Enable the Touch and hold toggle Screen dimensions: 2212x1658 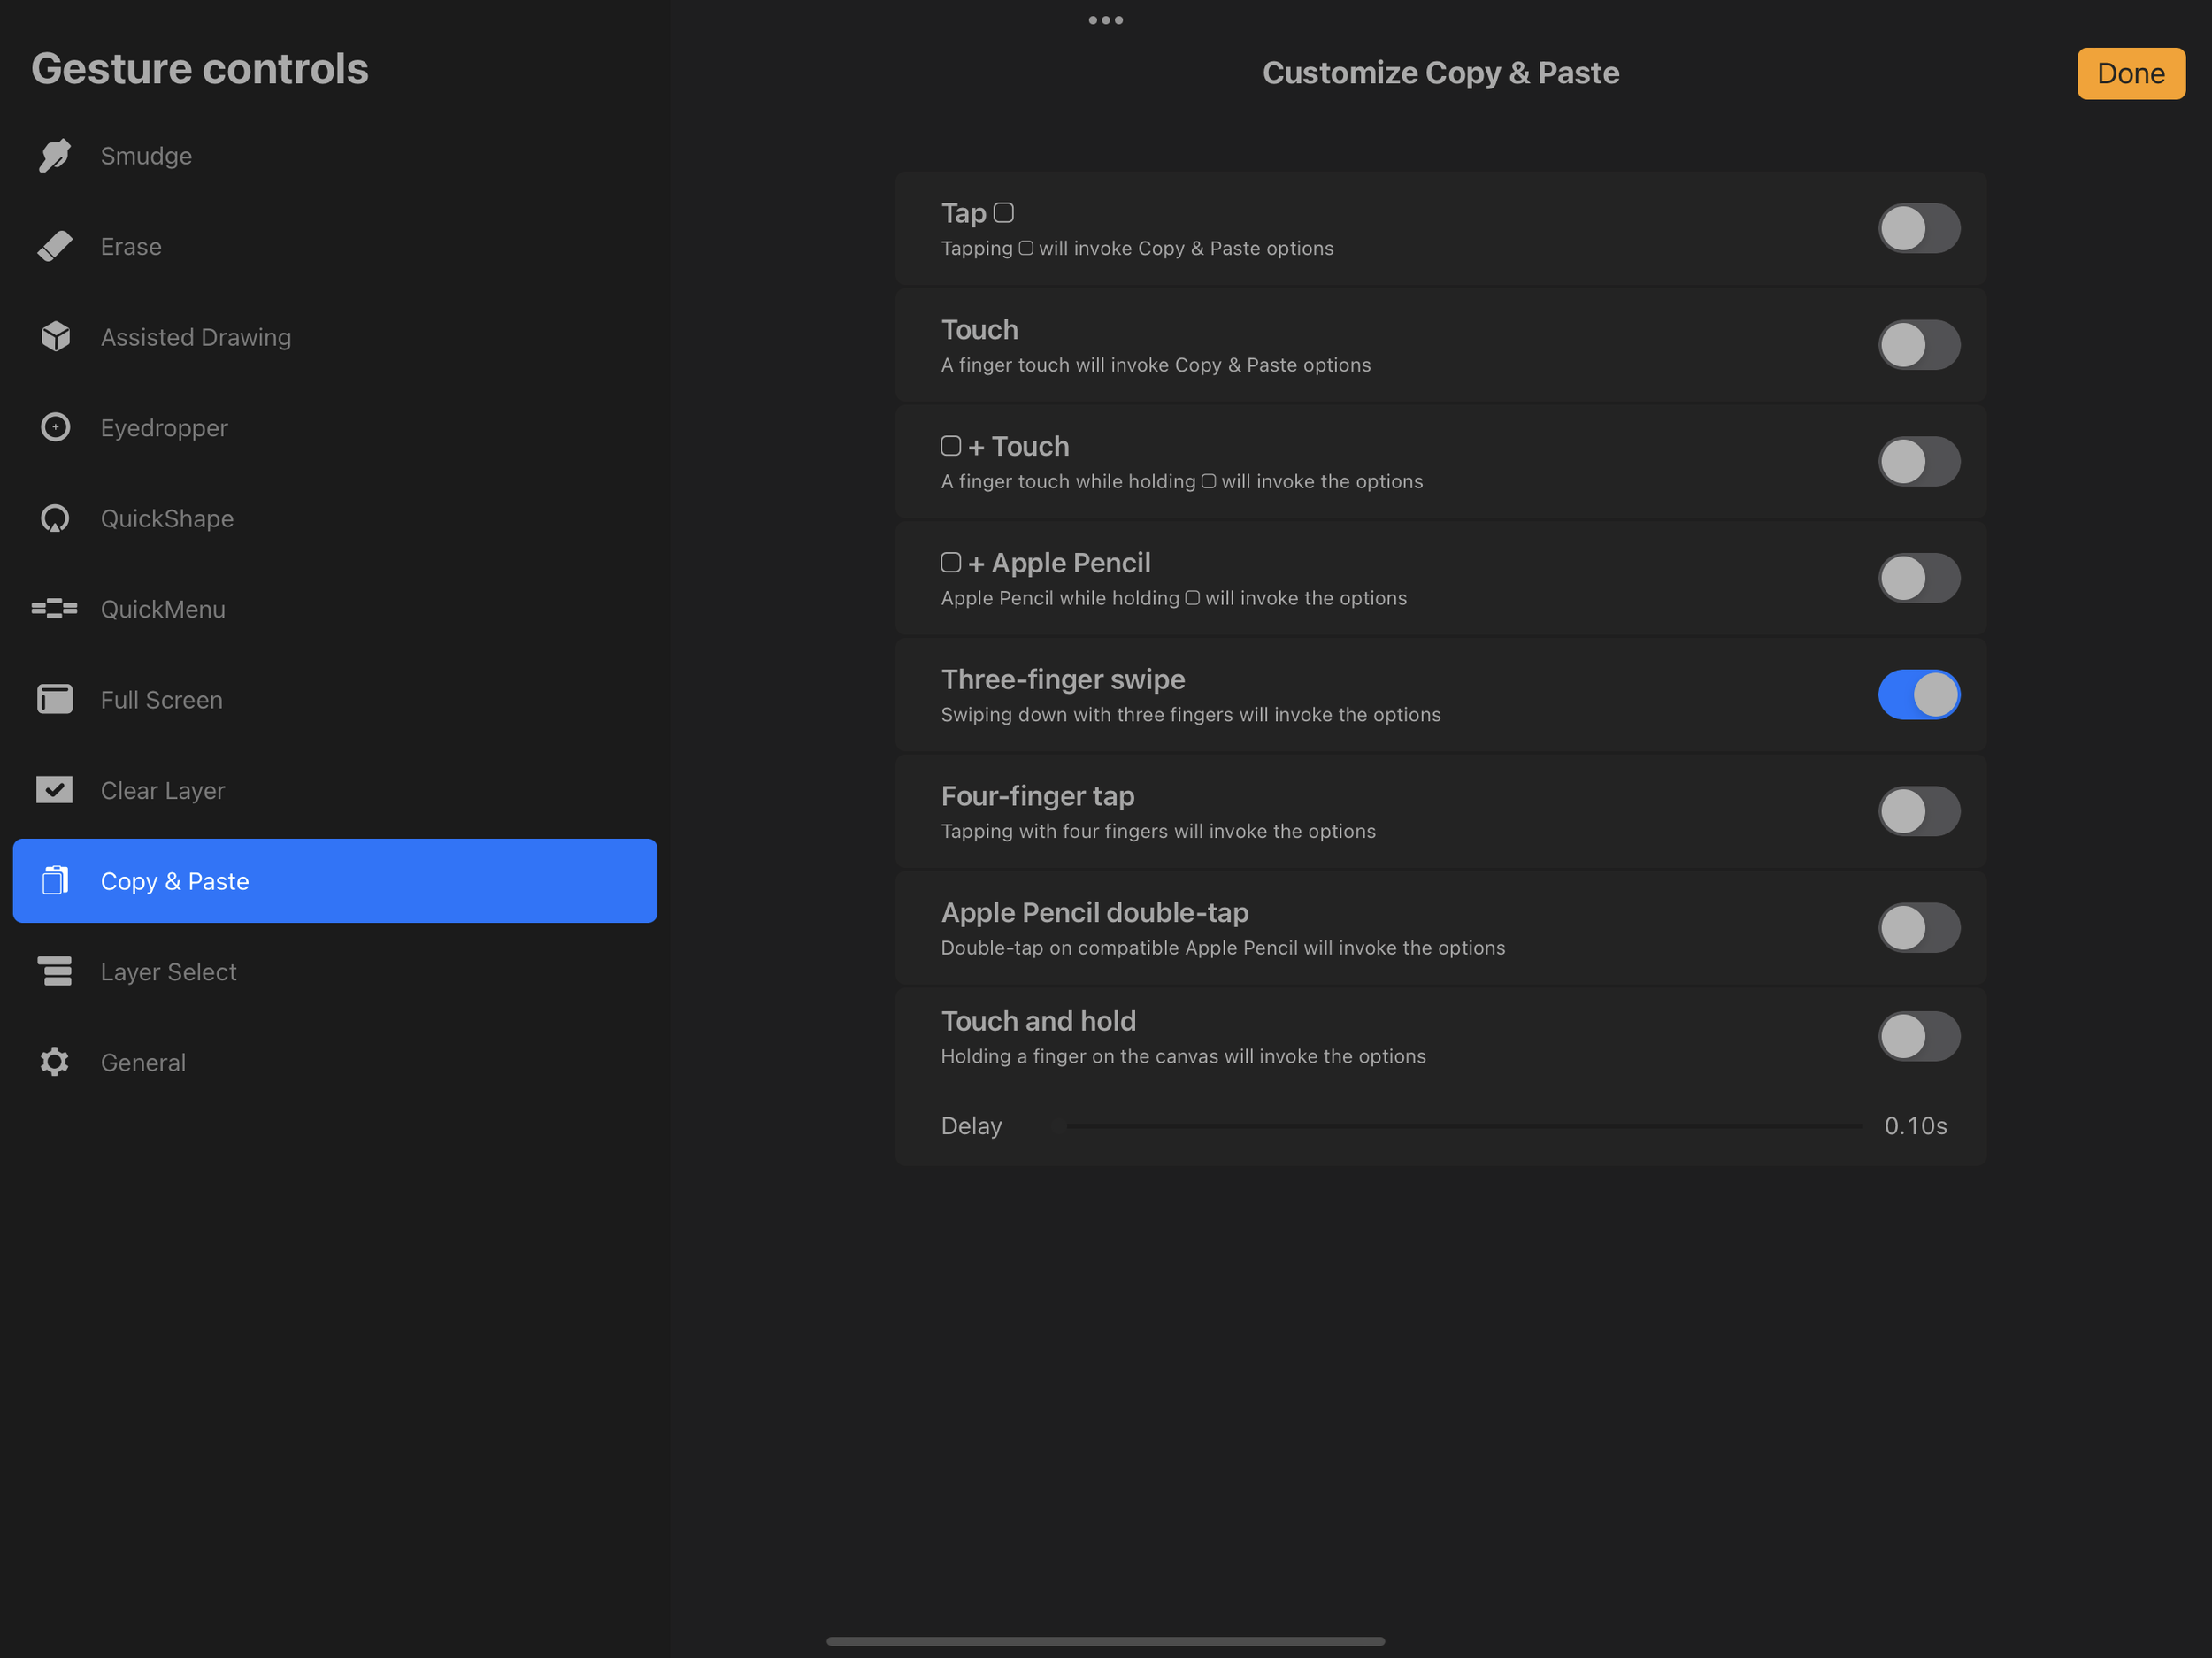click(1918, 1036)
